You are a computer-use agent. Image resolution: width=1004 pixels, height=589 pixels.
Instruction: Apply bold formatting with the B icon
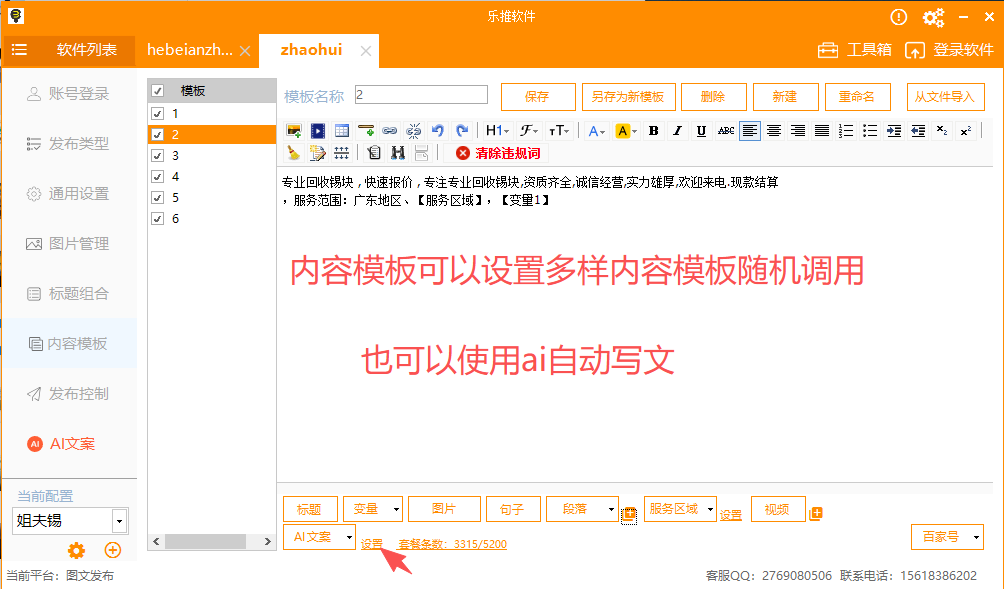(x=652, y=130)
